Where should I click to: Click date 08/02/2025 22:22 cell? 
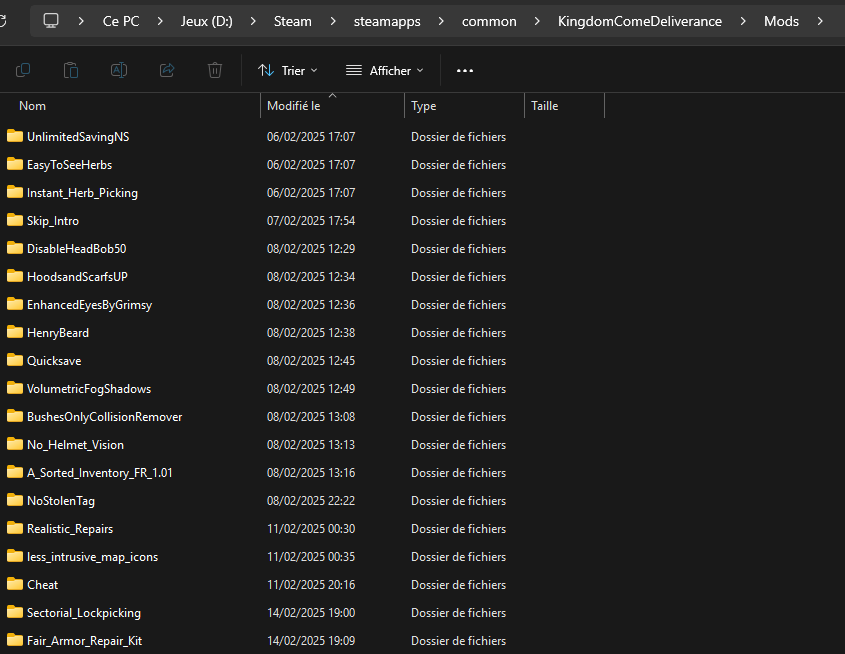[x=311, y=500]
